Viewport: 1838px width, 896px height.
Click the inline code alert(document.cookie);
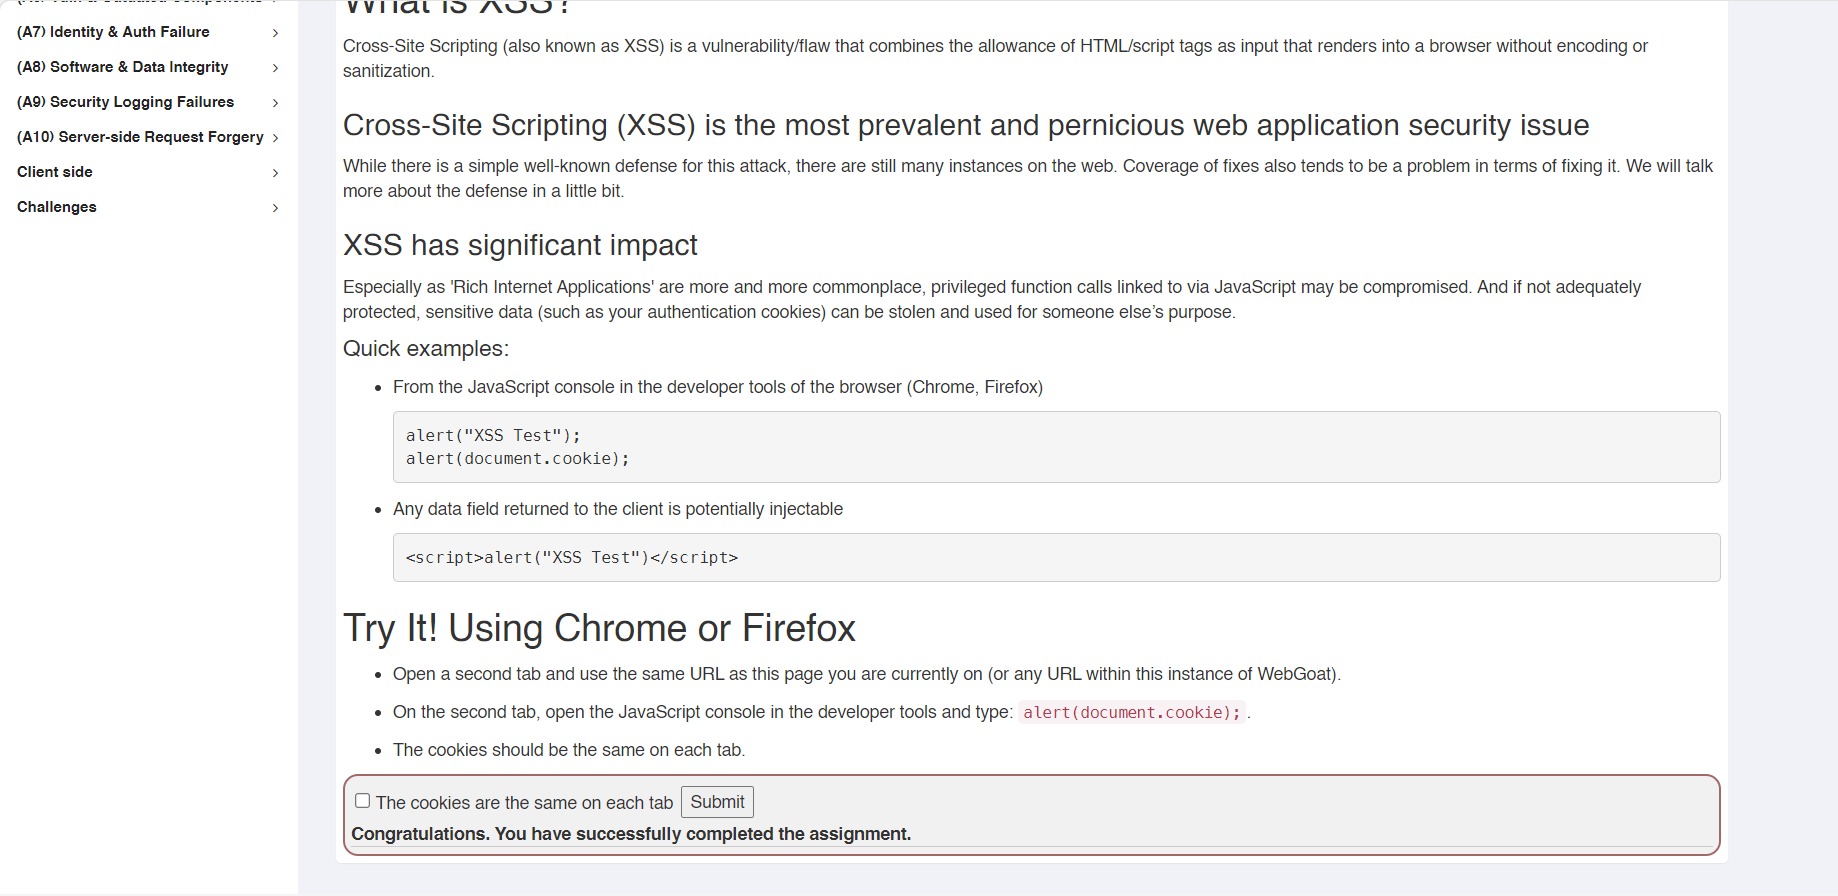(x=1132, y=713)
